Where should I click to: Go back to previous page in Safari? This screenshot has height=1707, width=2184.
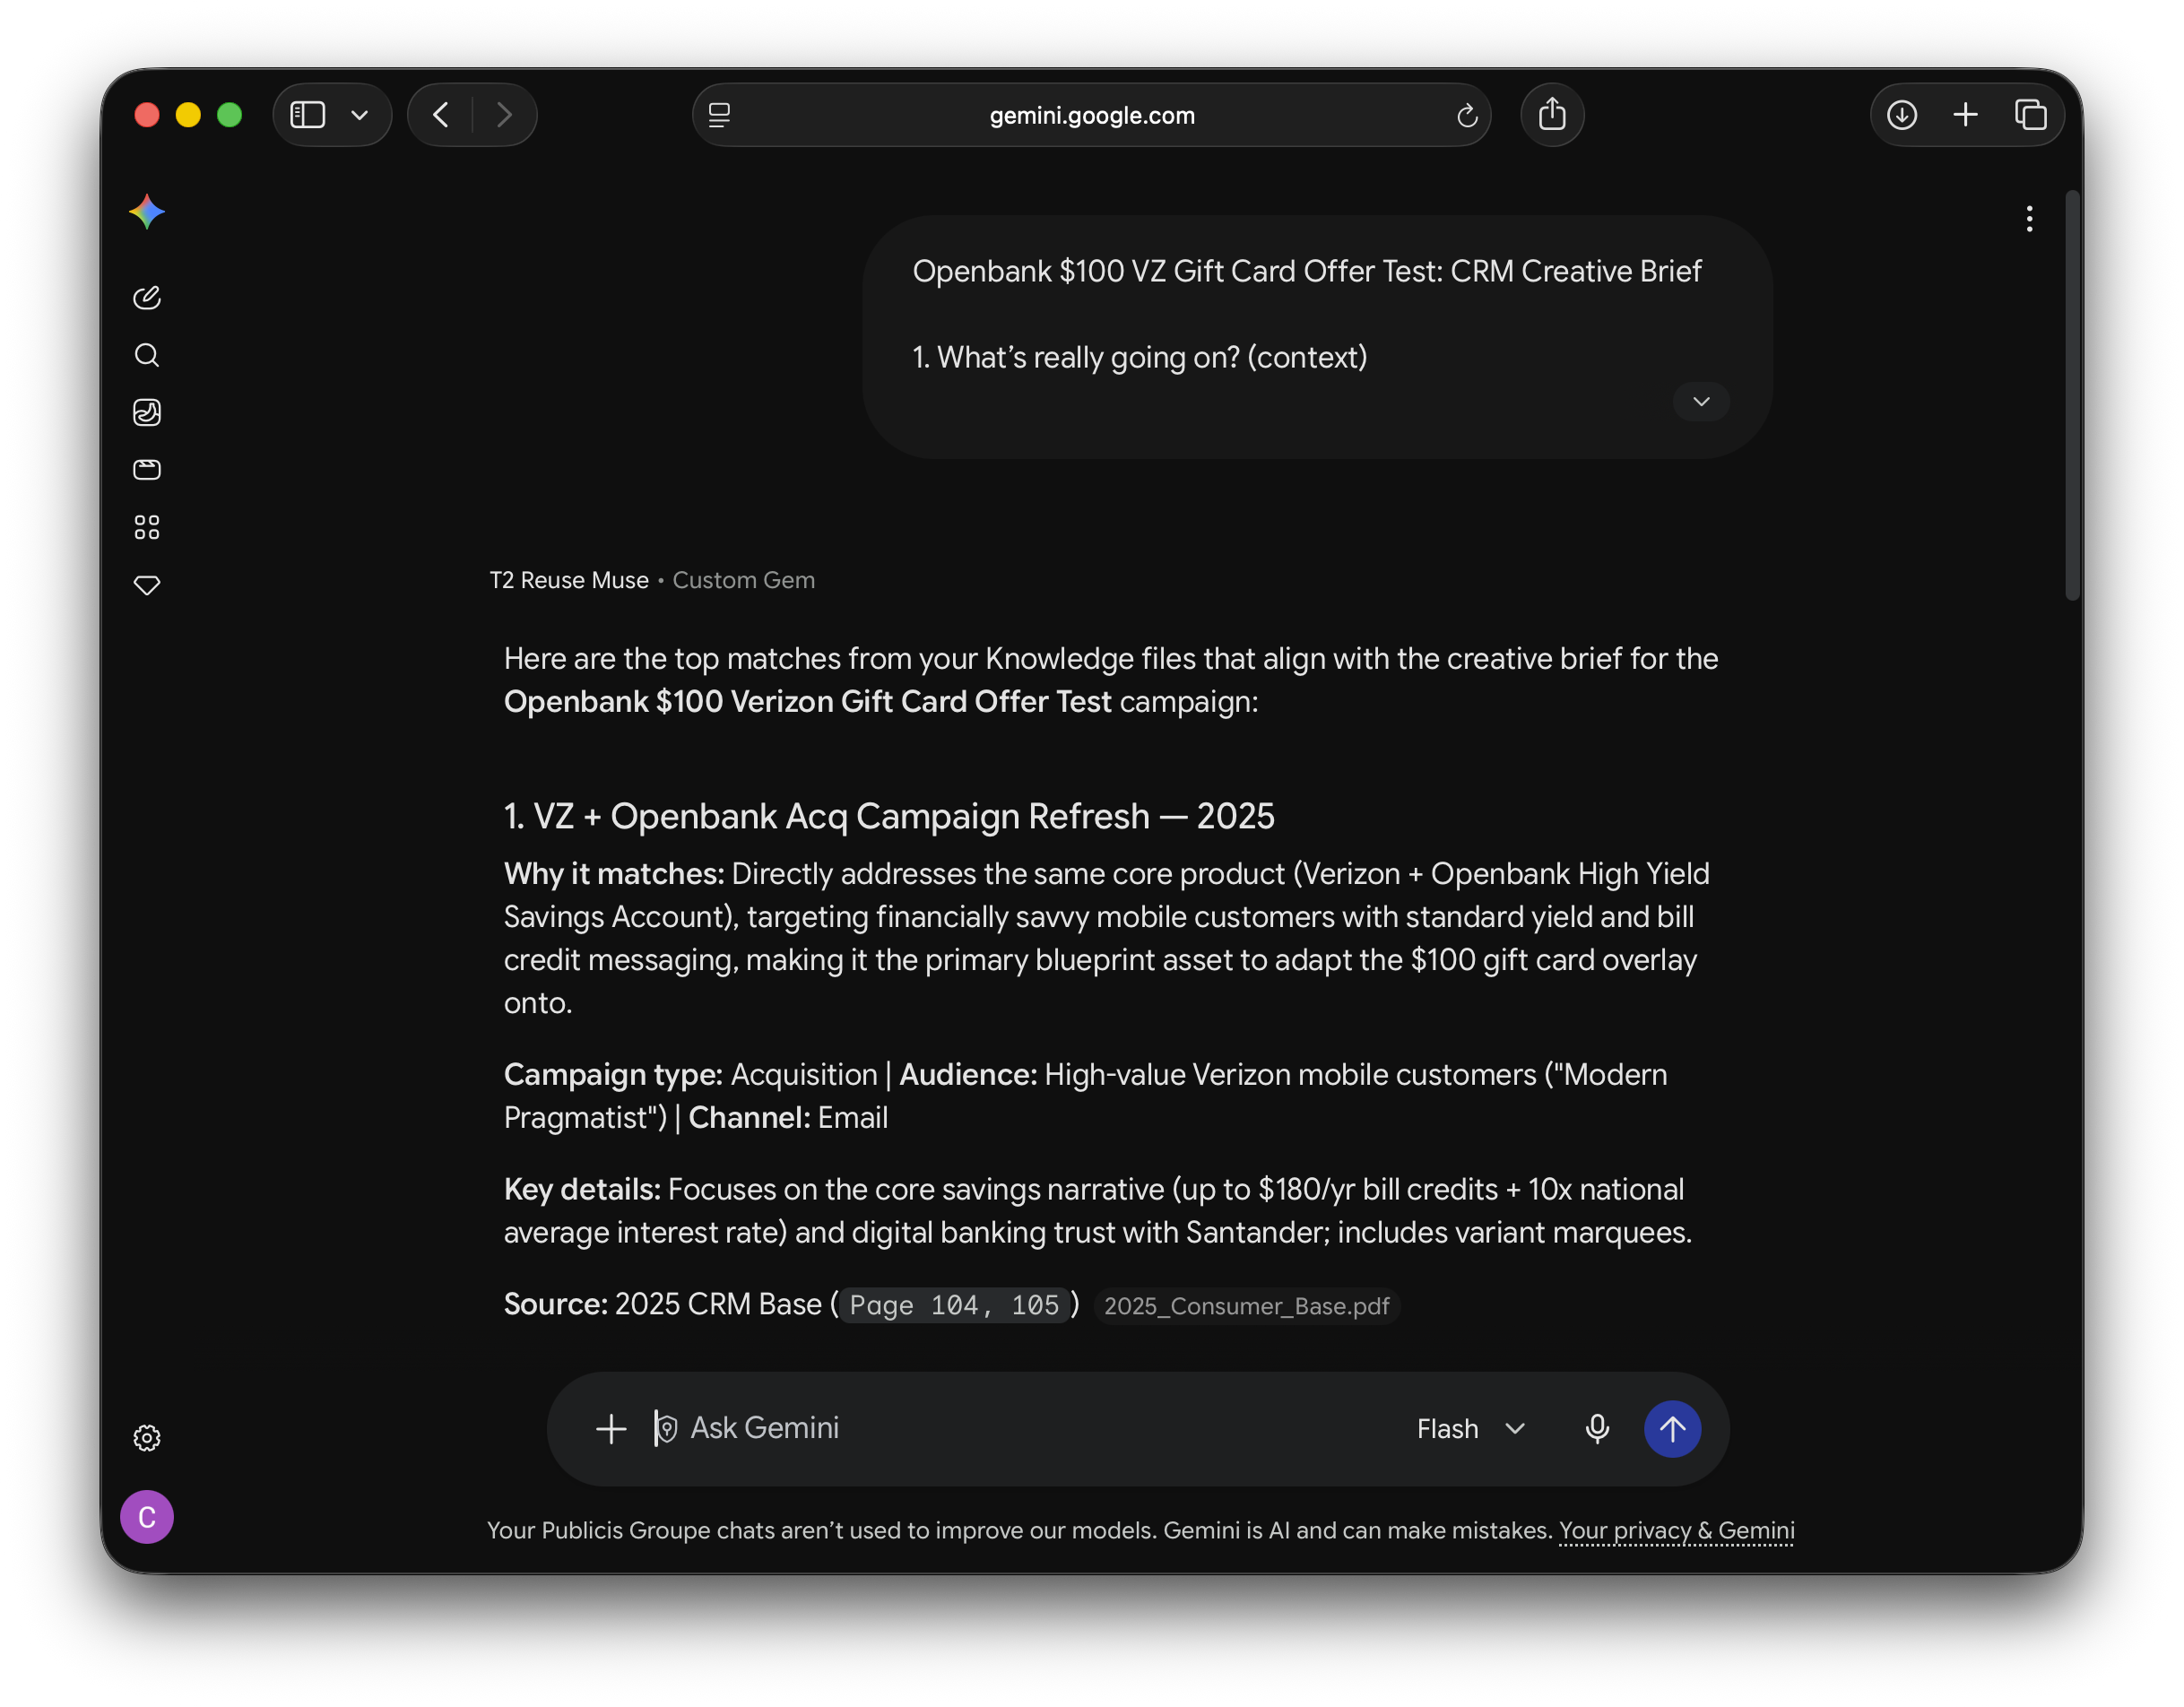[441, 115]
